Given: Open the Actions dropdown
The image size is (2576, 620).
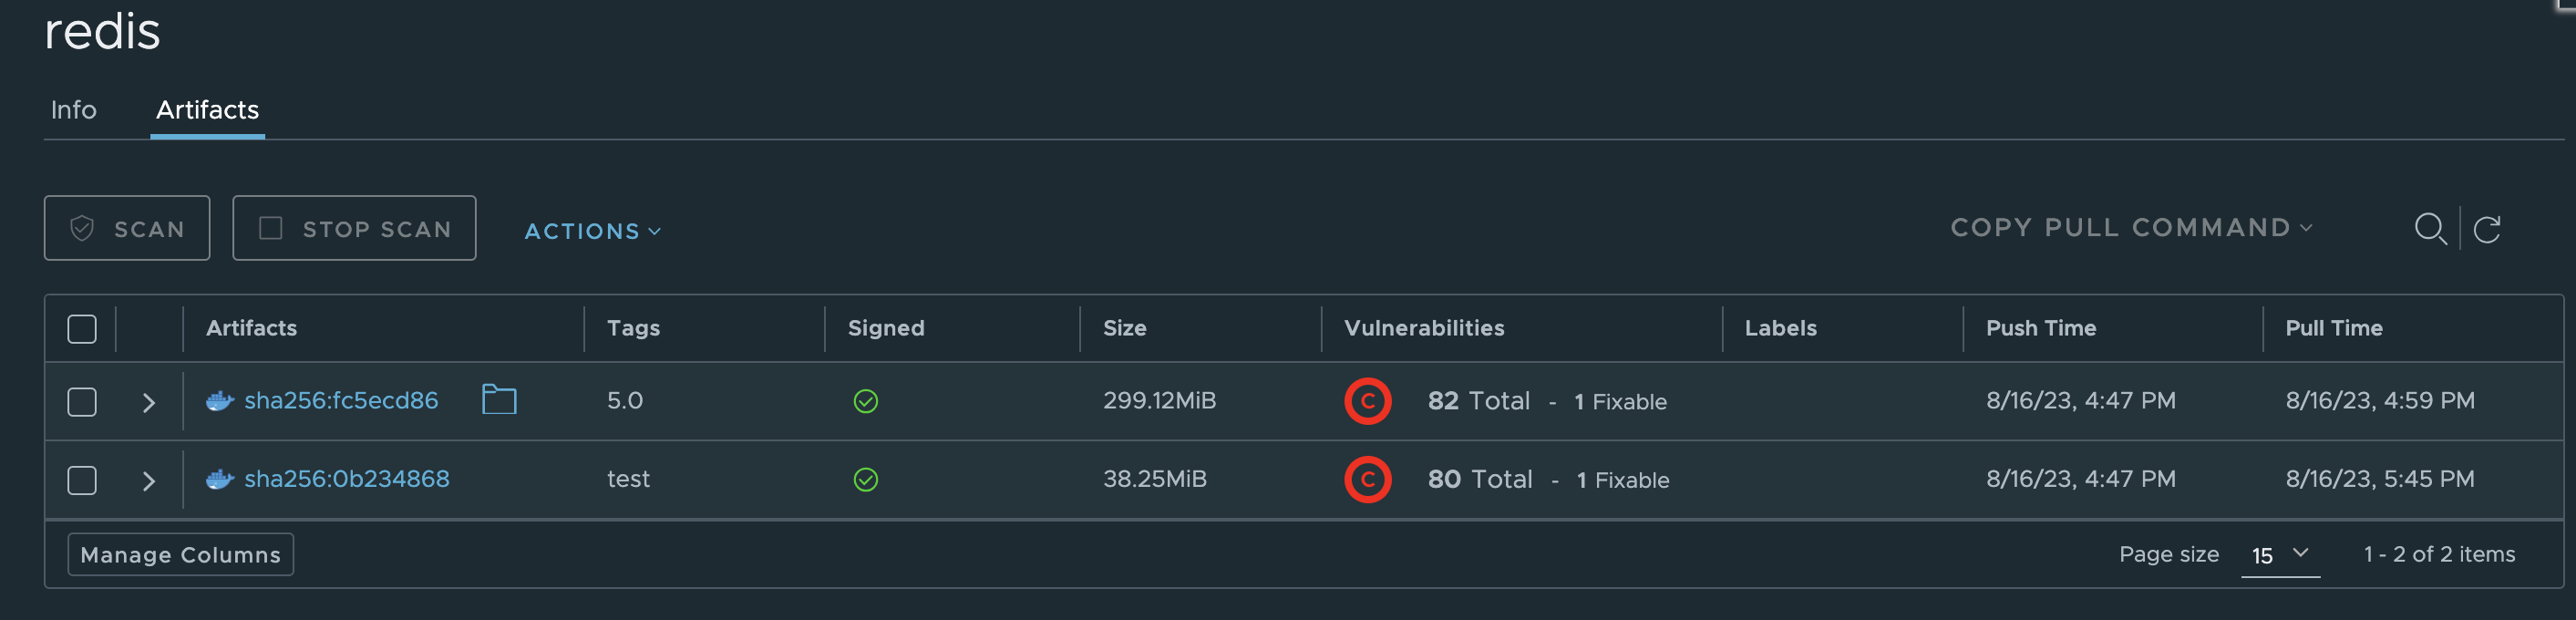Looking at the screenshot, I should [590, 230].
